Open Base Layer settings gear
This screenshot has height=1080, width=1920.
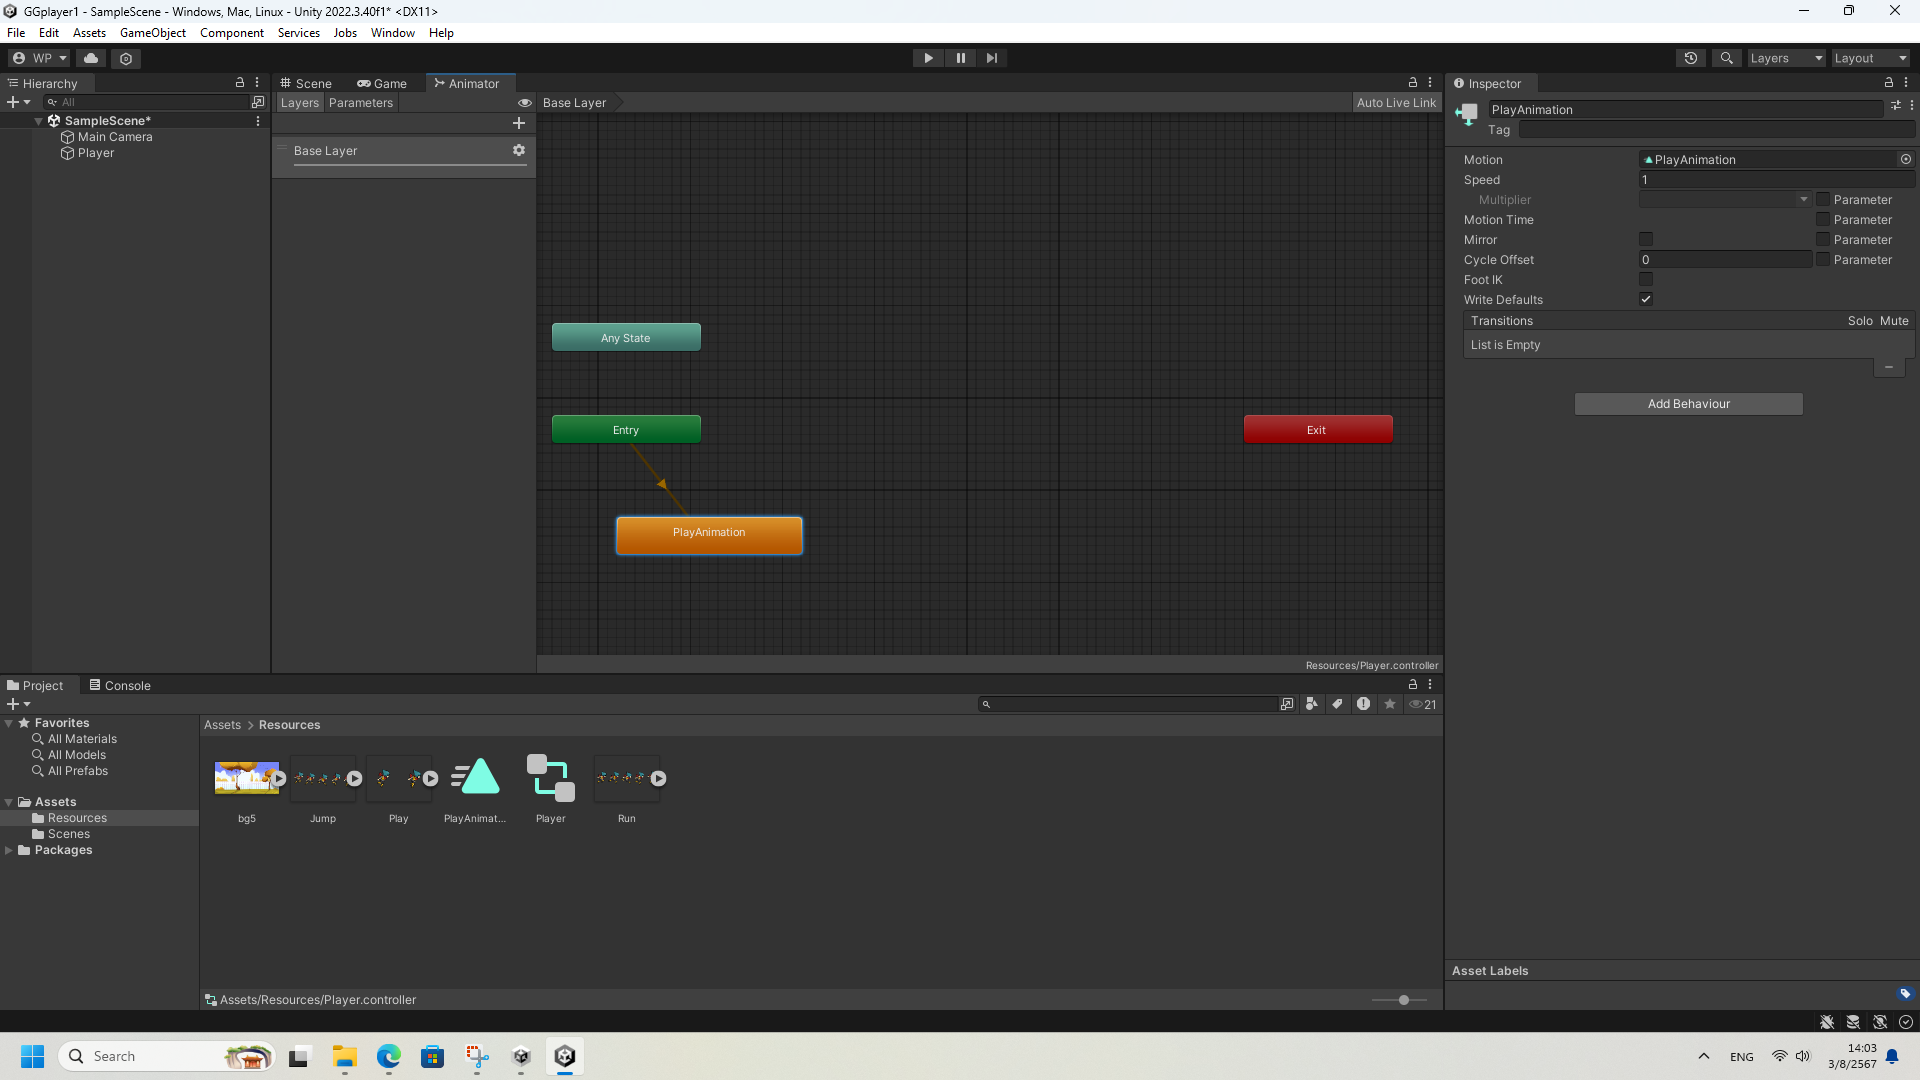pos(518,150)
